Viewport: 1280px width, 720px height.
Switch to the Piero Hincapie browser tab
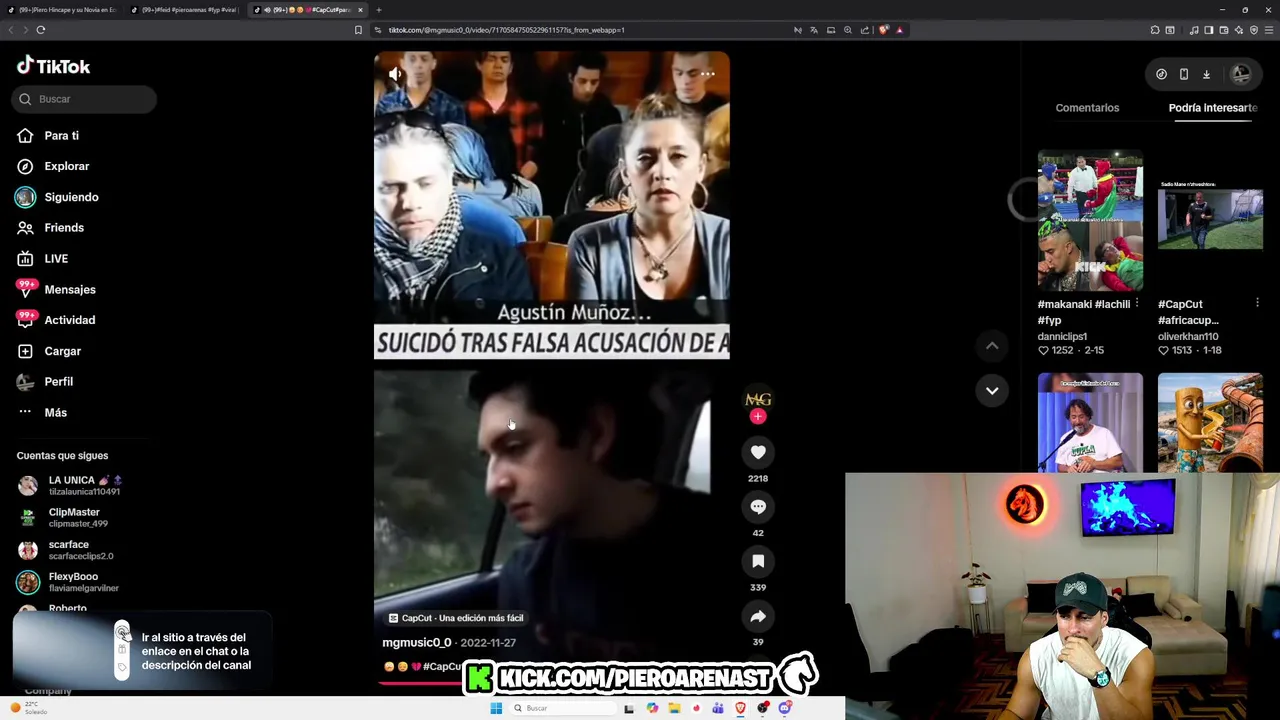(x=61, y=10)
